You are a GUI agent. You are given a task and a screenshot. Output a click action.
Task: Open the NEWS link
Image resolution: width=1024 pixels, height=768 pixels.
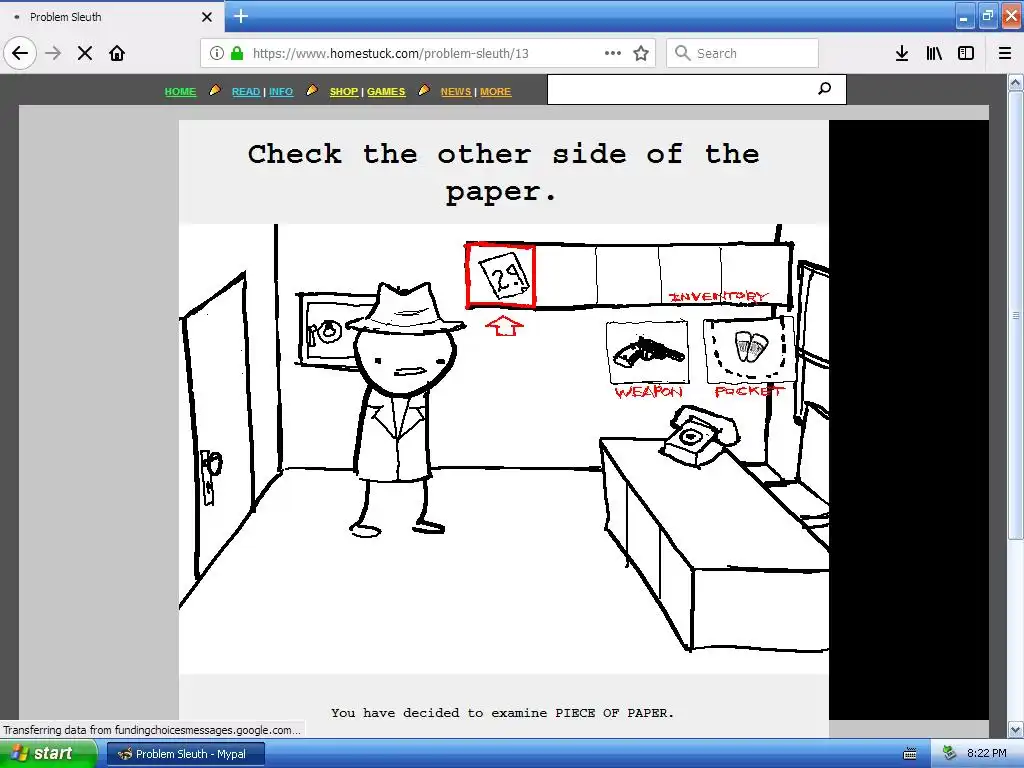[x=456, y=91]
